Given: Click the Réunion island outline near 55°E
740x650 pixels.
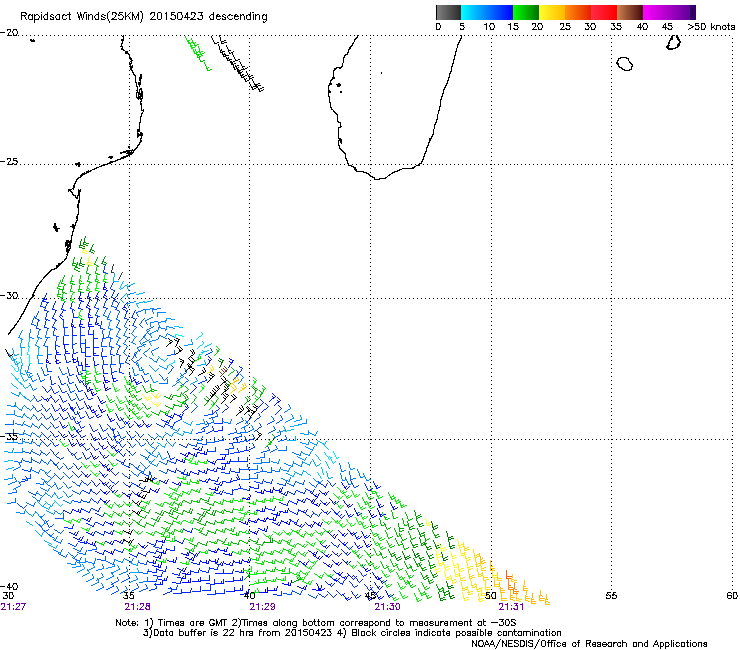Looking at the screenshot, I should pyautogui.click(x=625, y=64).
